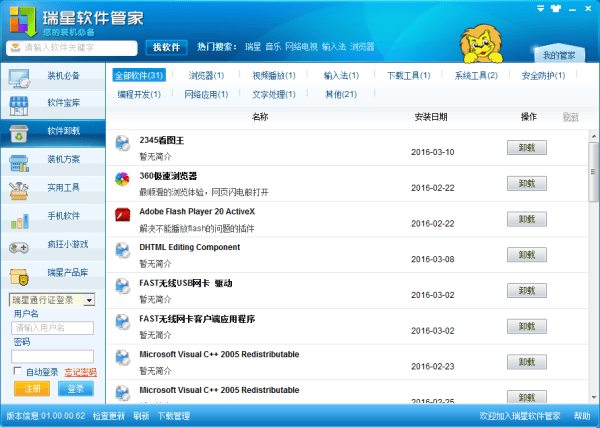600x428 pixels.
Task: Uninstall FAST无线USB网卡 驱动 with 卸载 button
Action: [x=527, y=291]
